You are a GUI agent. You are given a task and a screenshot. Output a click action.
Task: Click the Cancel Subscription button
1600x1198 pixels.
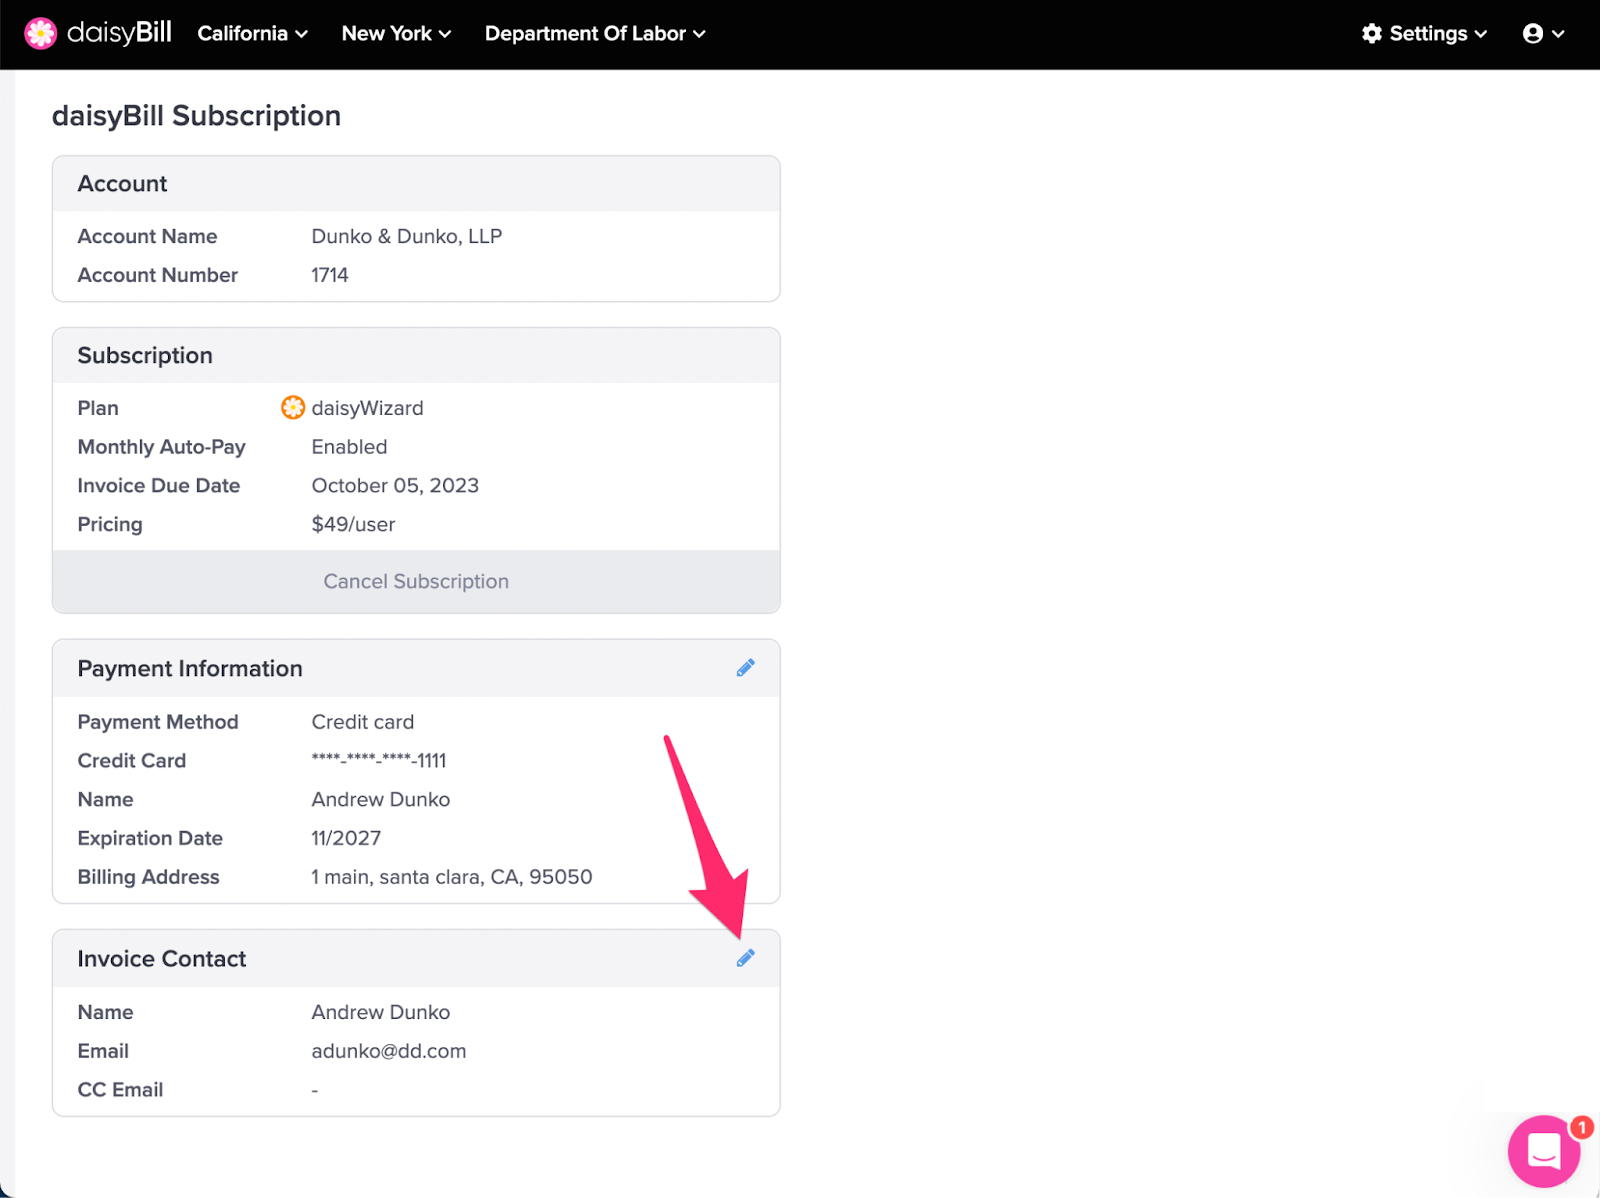point(416,581)
